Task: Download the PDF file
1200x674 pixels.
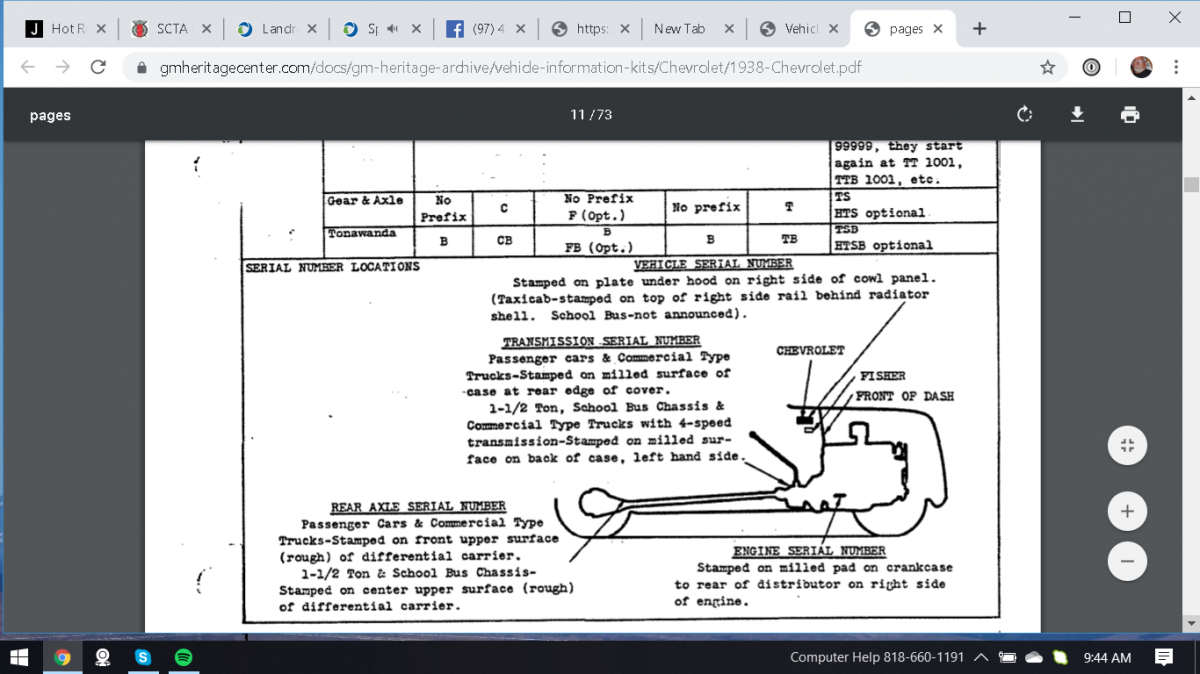Action: 1077,115
